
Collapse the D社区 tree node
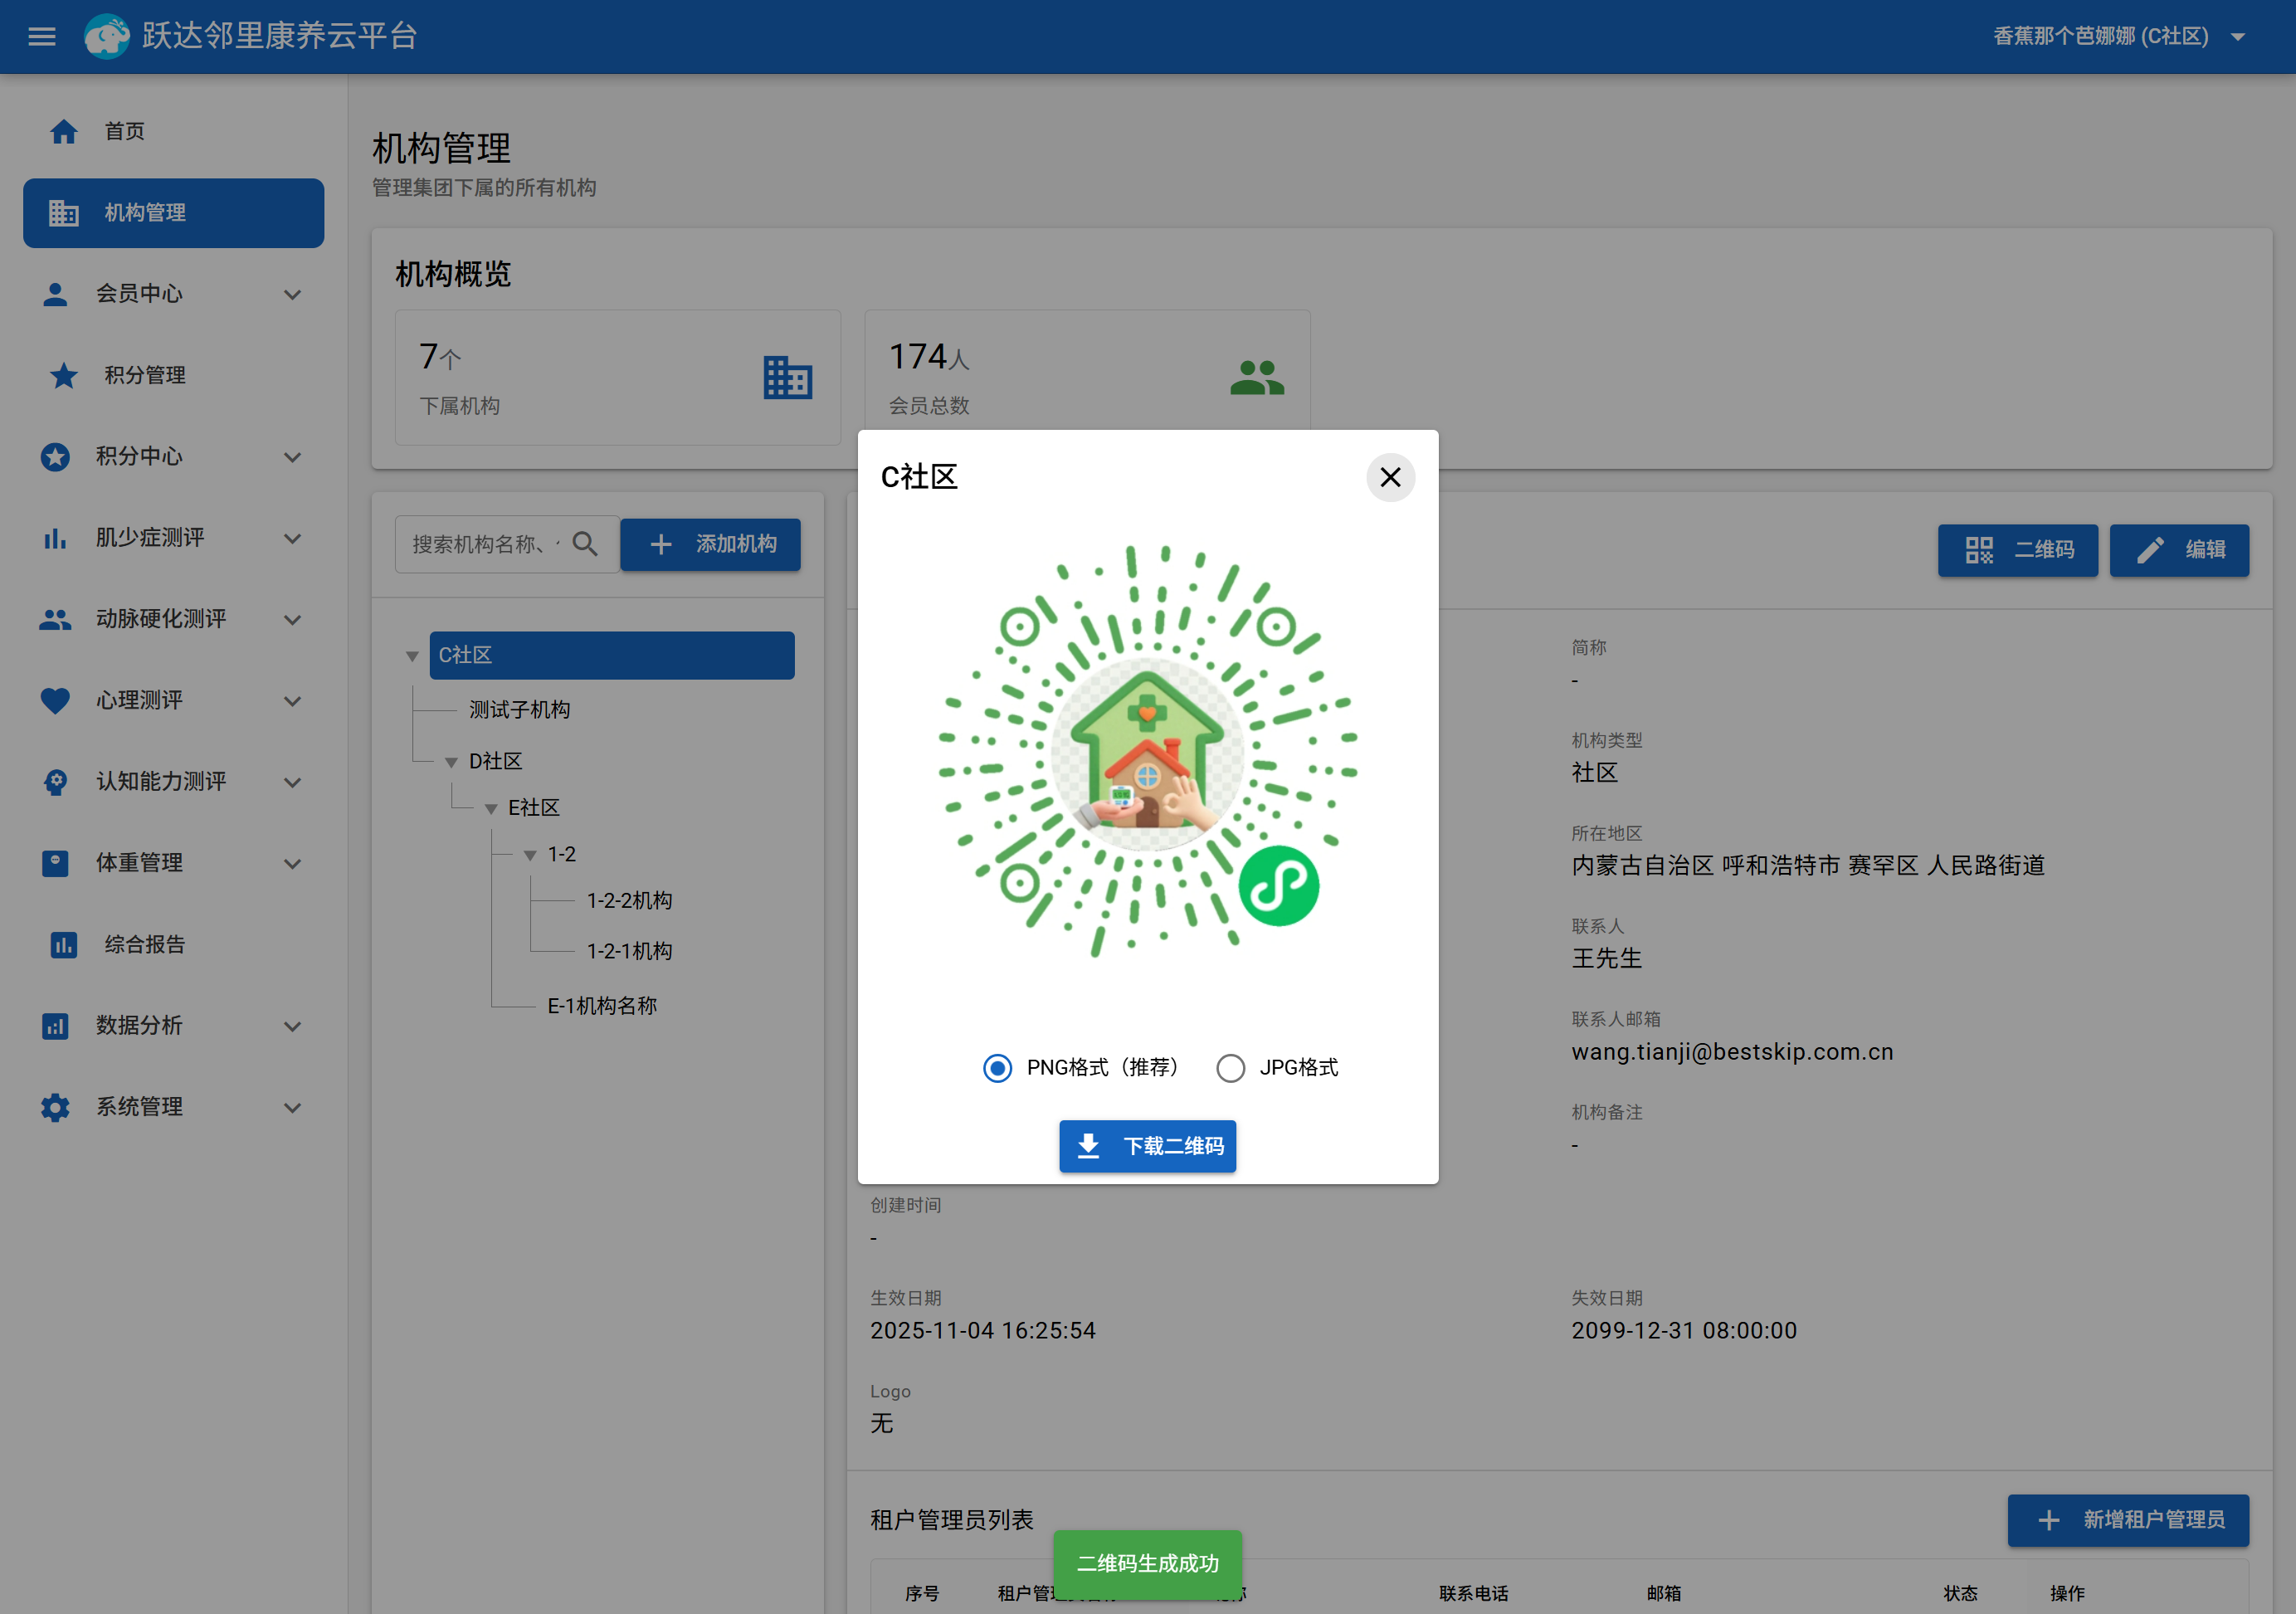(451, 763)
